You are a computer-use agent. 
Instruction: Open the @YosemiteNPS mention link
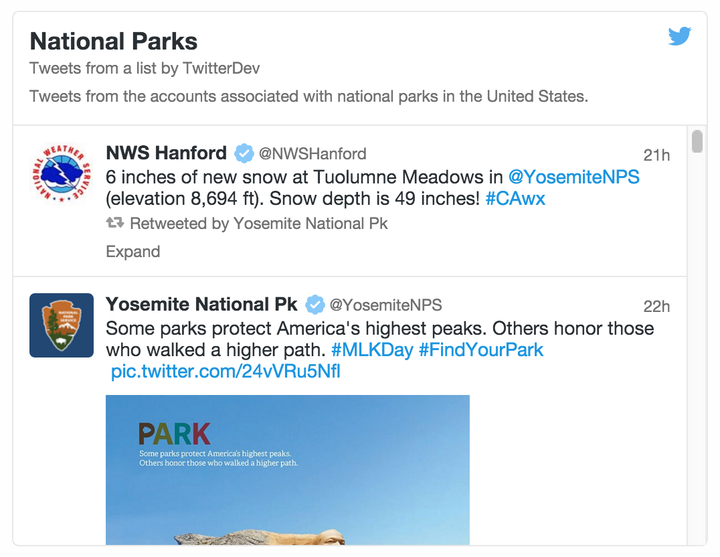coord(573,177)
